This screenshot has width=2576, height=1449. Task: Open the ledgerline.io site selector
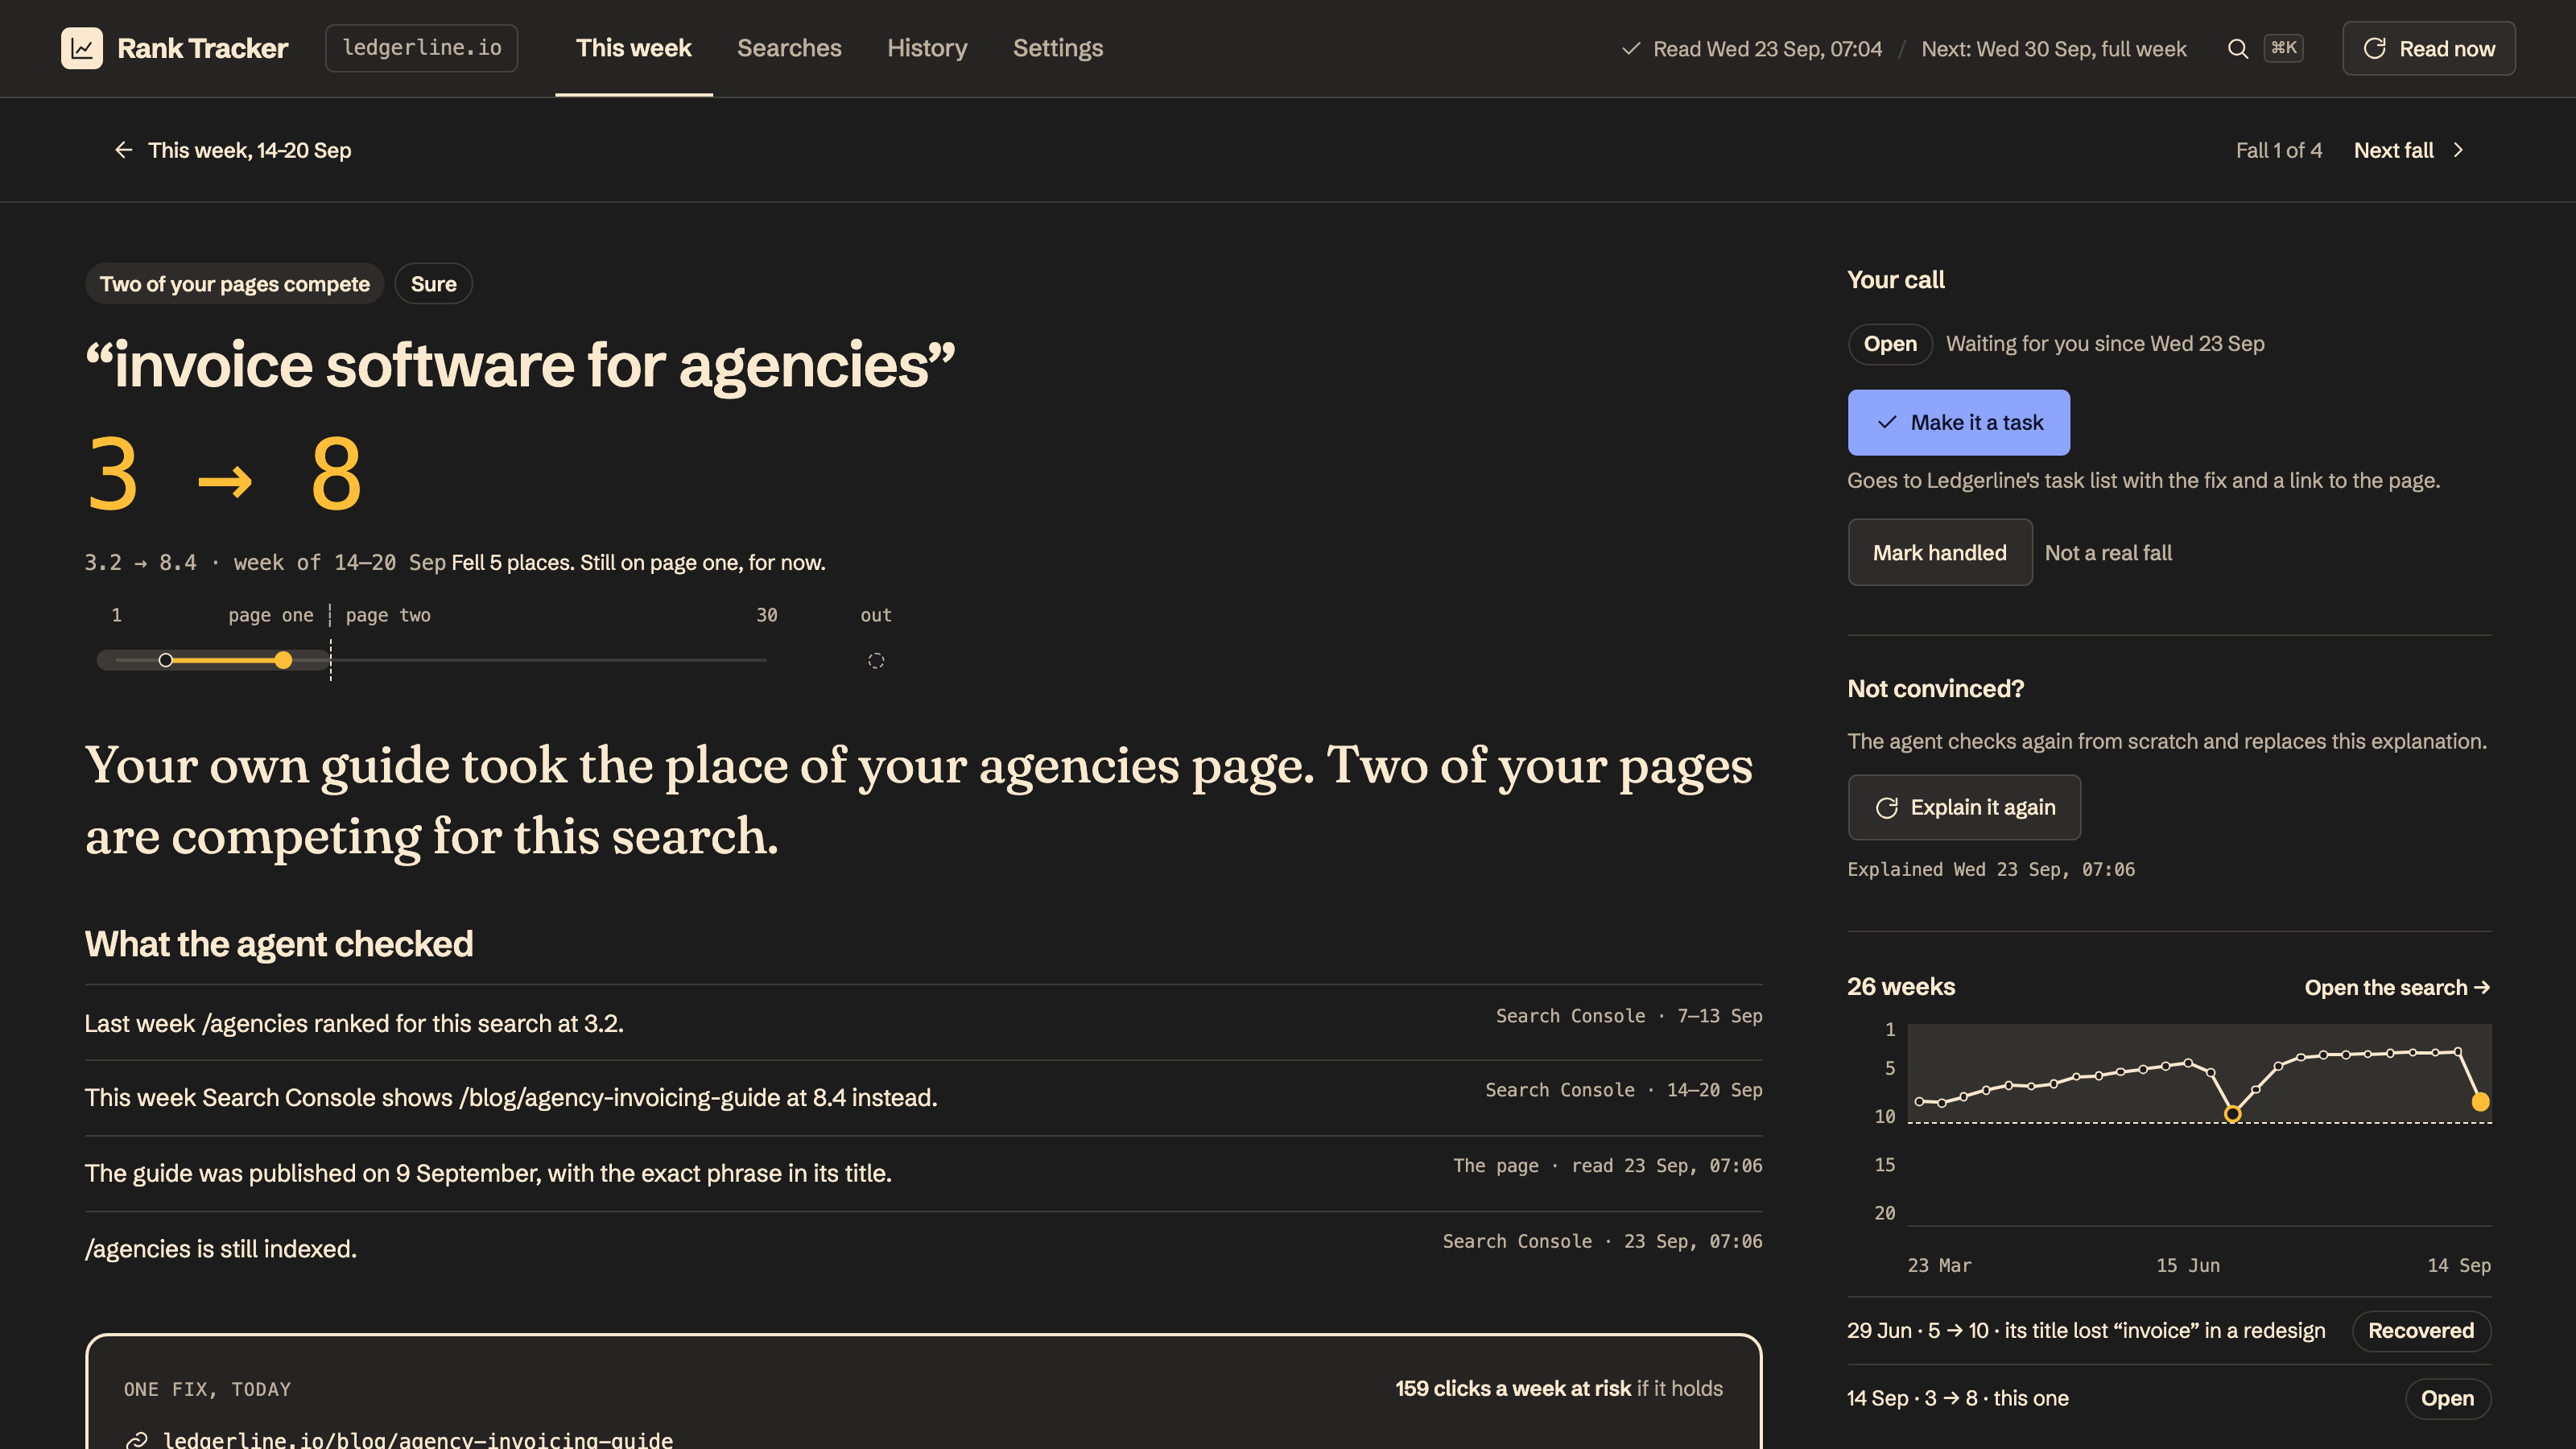click(x=422, y=48)
